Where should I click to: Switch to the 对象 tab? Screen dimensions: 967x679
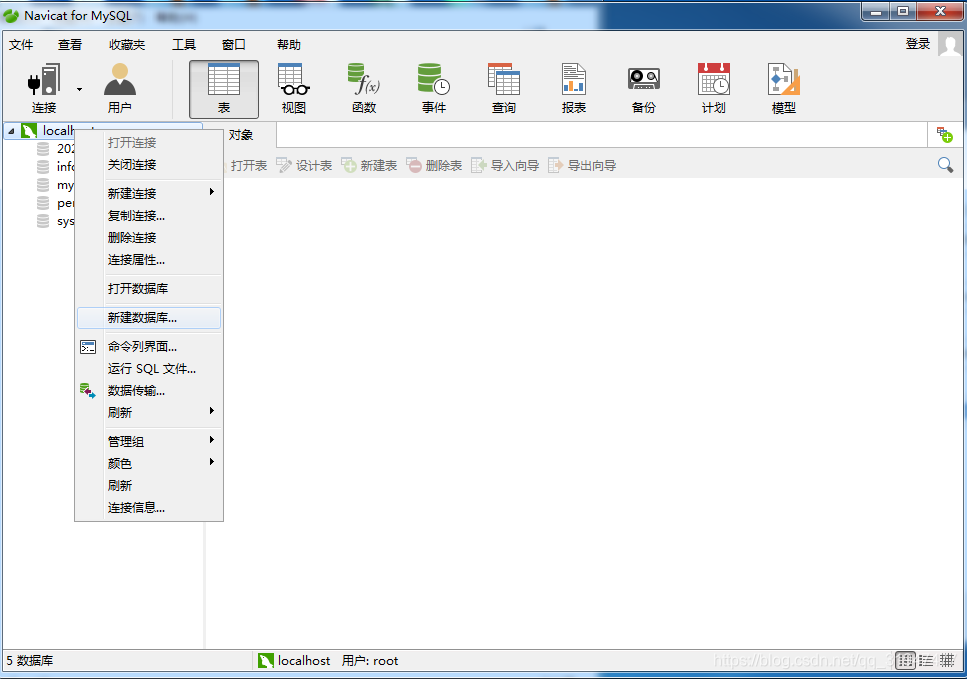[x=241, y=135]
